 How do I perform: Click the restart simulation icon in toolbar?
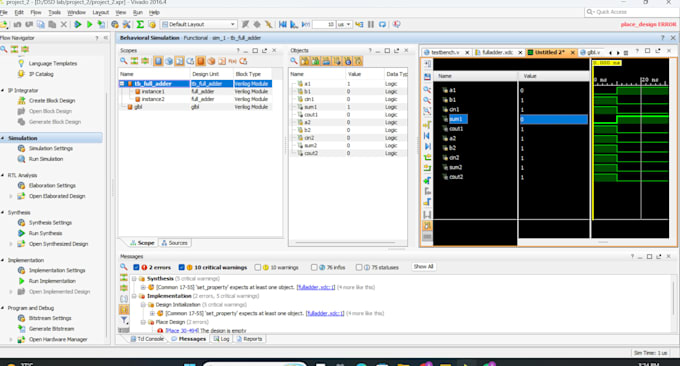pos(283,25)
